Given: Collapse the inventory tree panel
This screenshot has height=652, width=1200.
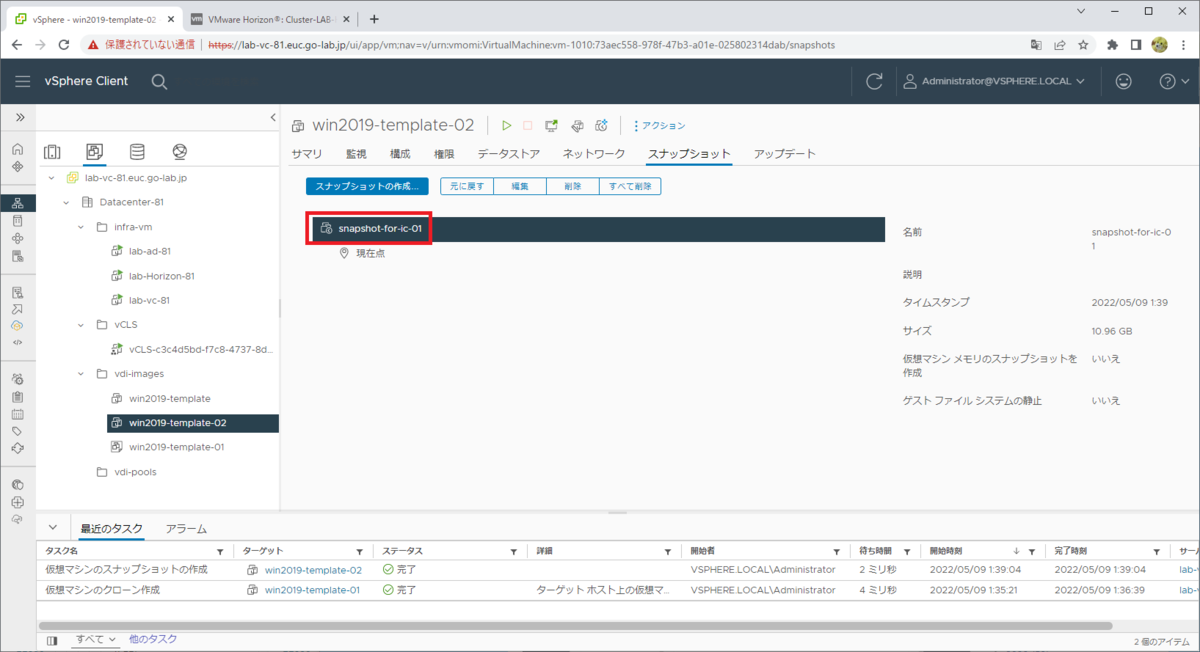Looking at the screenshot, I should click(273, 118).
